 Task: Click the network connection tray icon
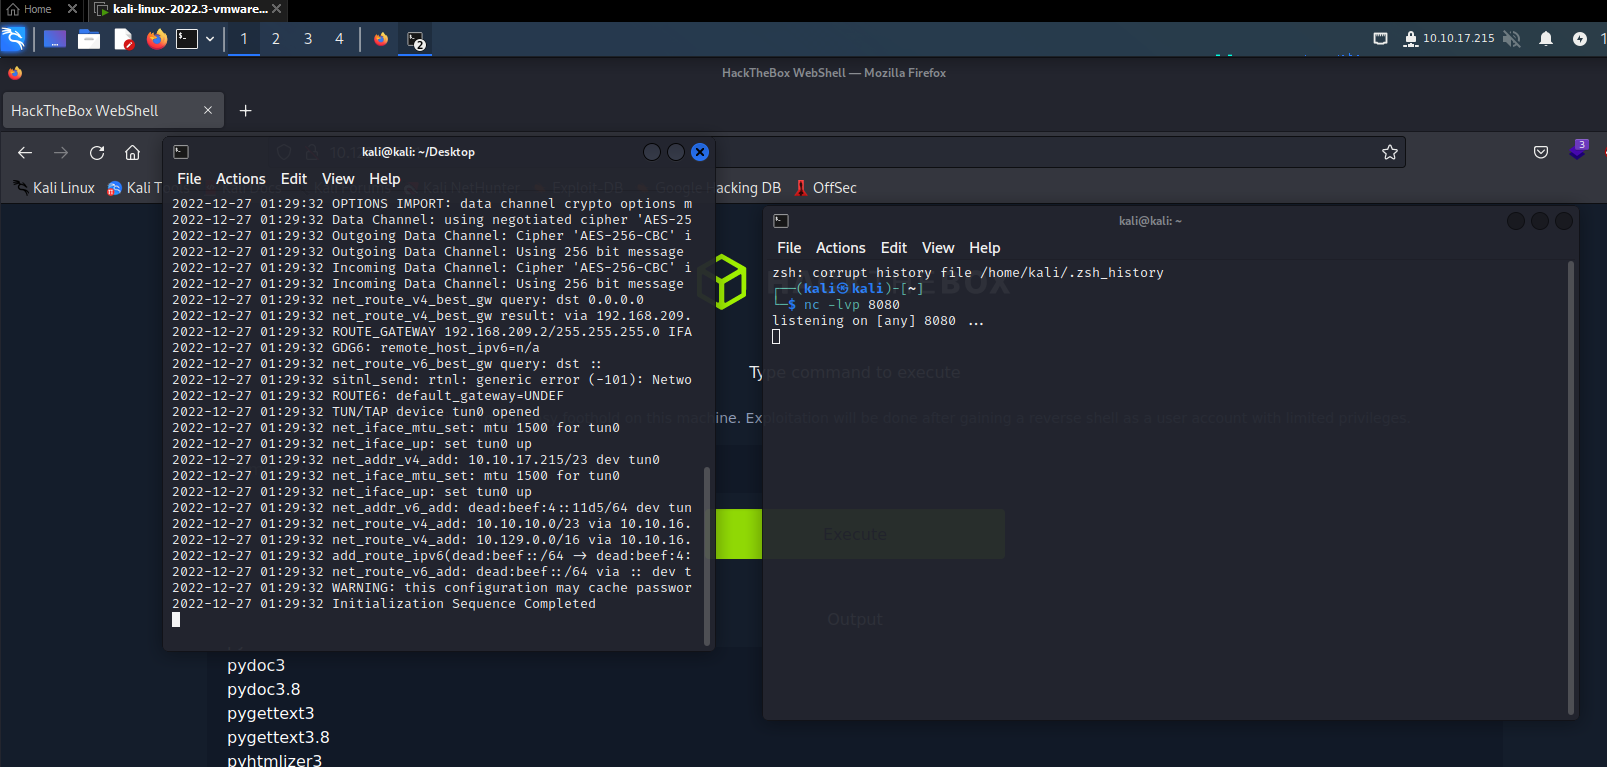[1380, 39]
